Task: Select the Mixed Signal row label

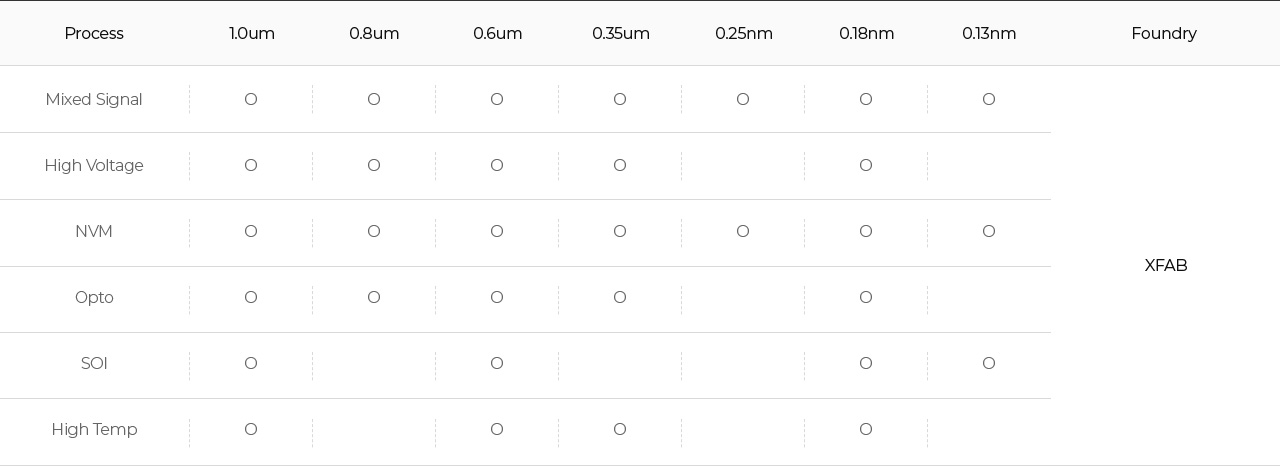Action: (x=94, y=99)
